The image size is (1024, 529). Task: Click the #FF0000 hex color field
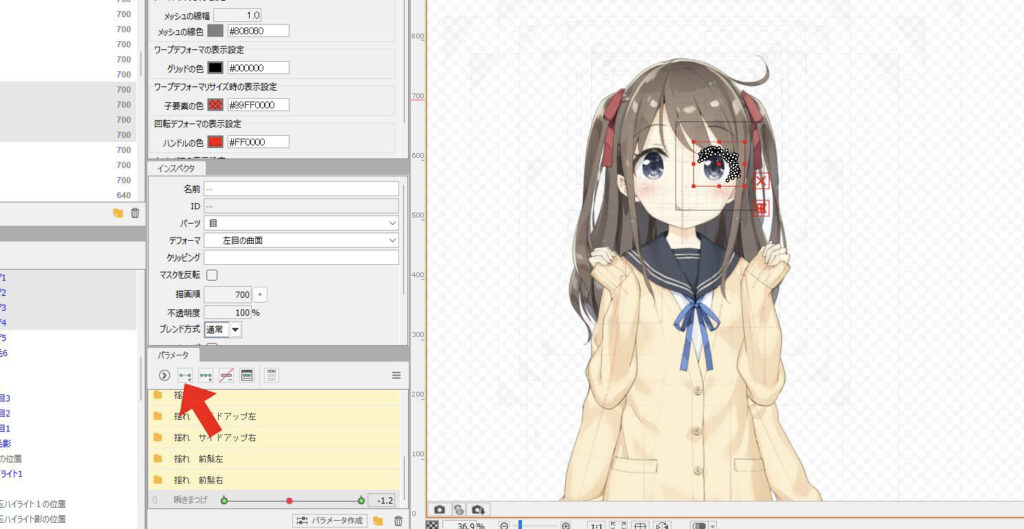pyautogui.click(x=258, y=142)
